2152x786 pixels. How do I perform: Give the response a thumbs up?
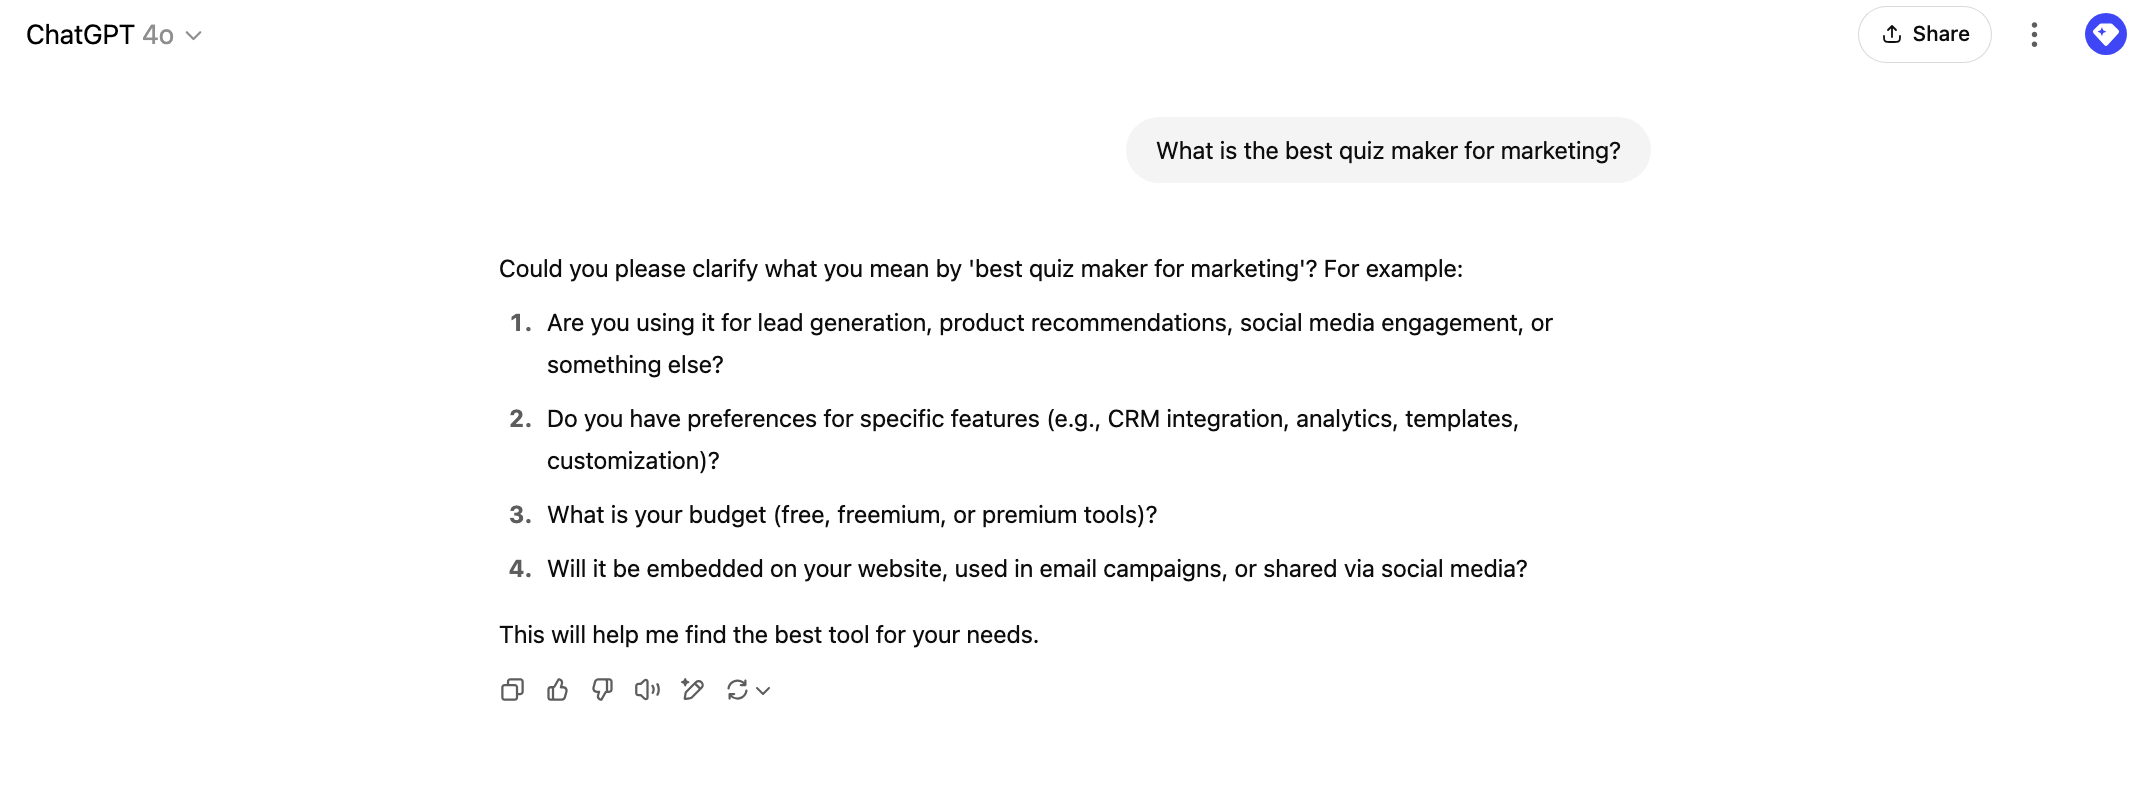(557, 689)
